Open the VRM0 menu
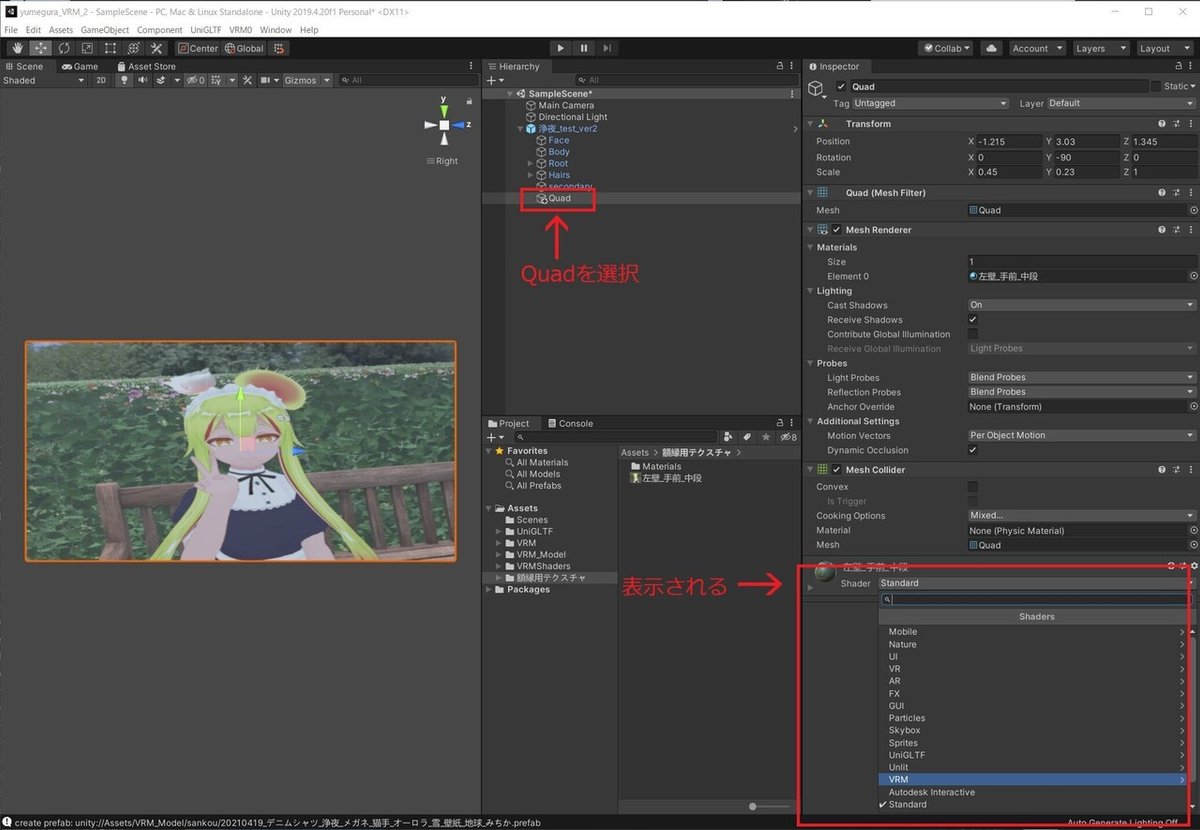 (x=241, y=30)
